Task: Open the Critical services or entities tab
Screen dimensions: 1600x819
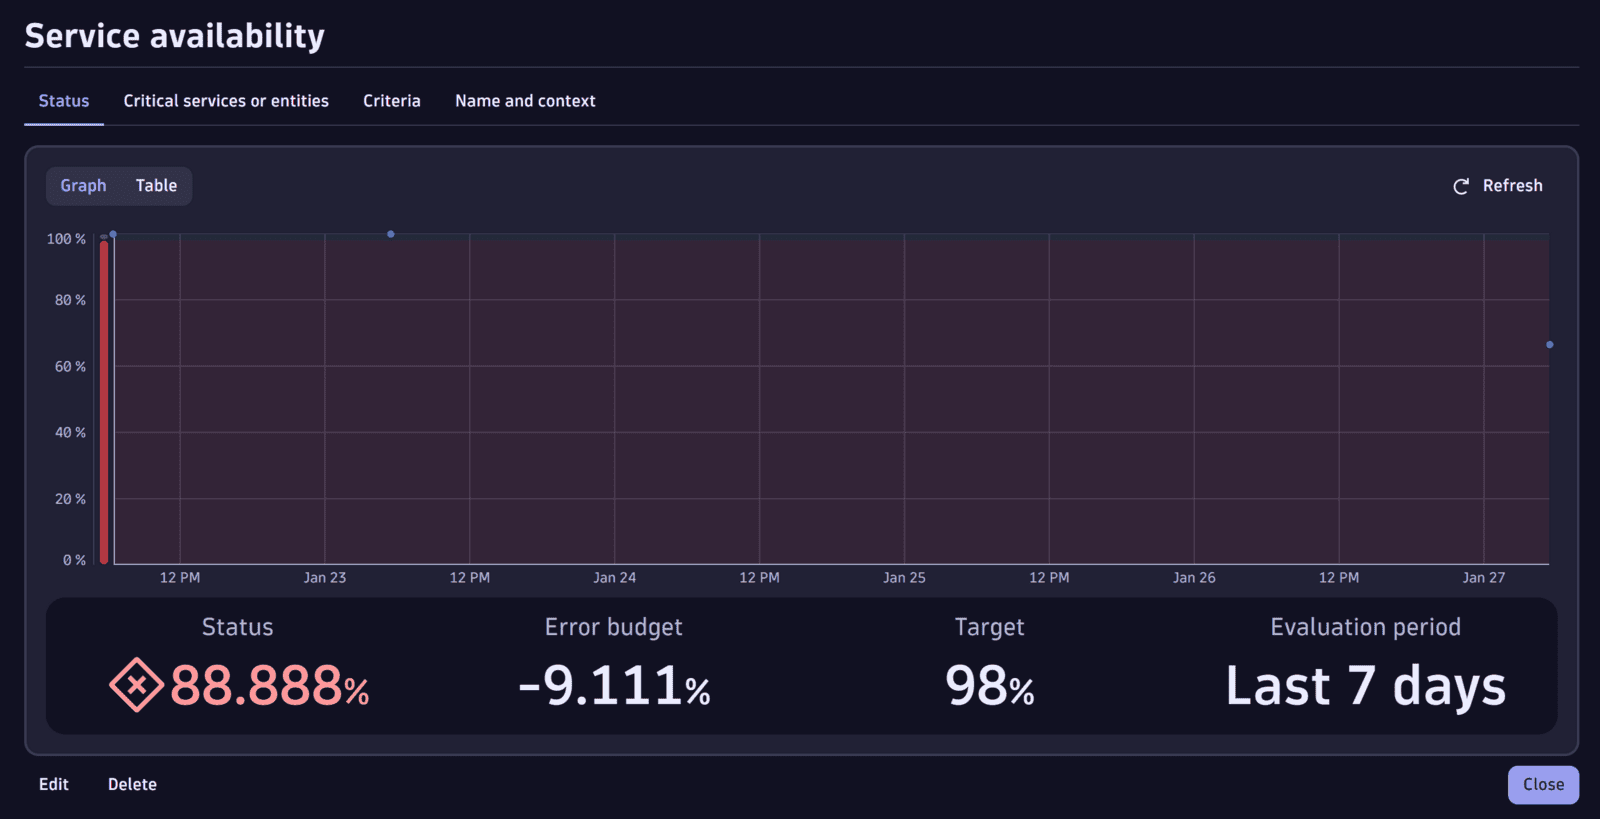Action: [226, 101]
